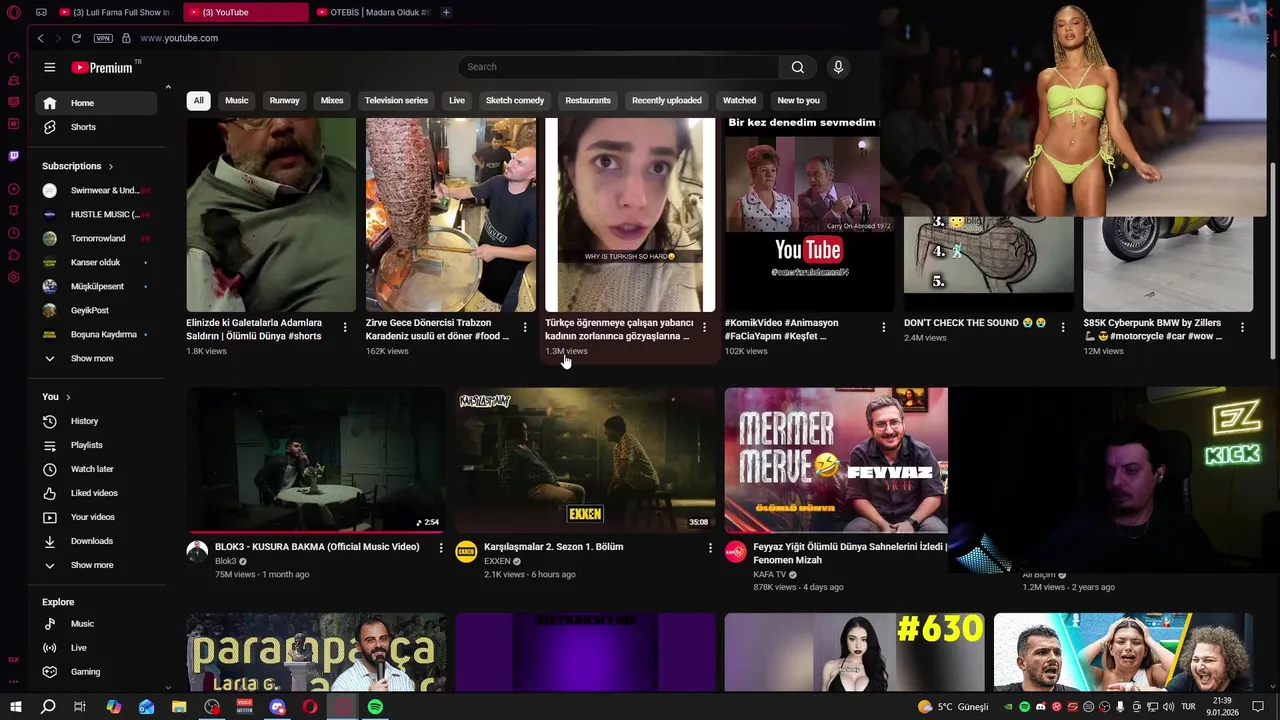Switch to the Luli Fama Full Show tab
Image resolution: width=1280 pixels, height=720 pixels.
115,12
